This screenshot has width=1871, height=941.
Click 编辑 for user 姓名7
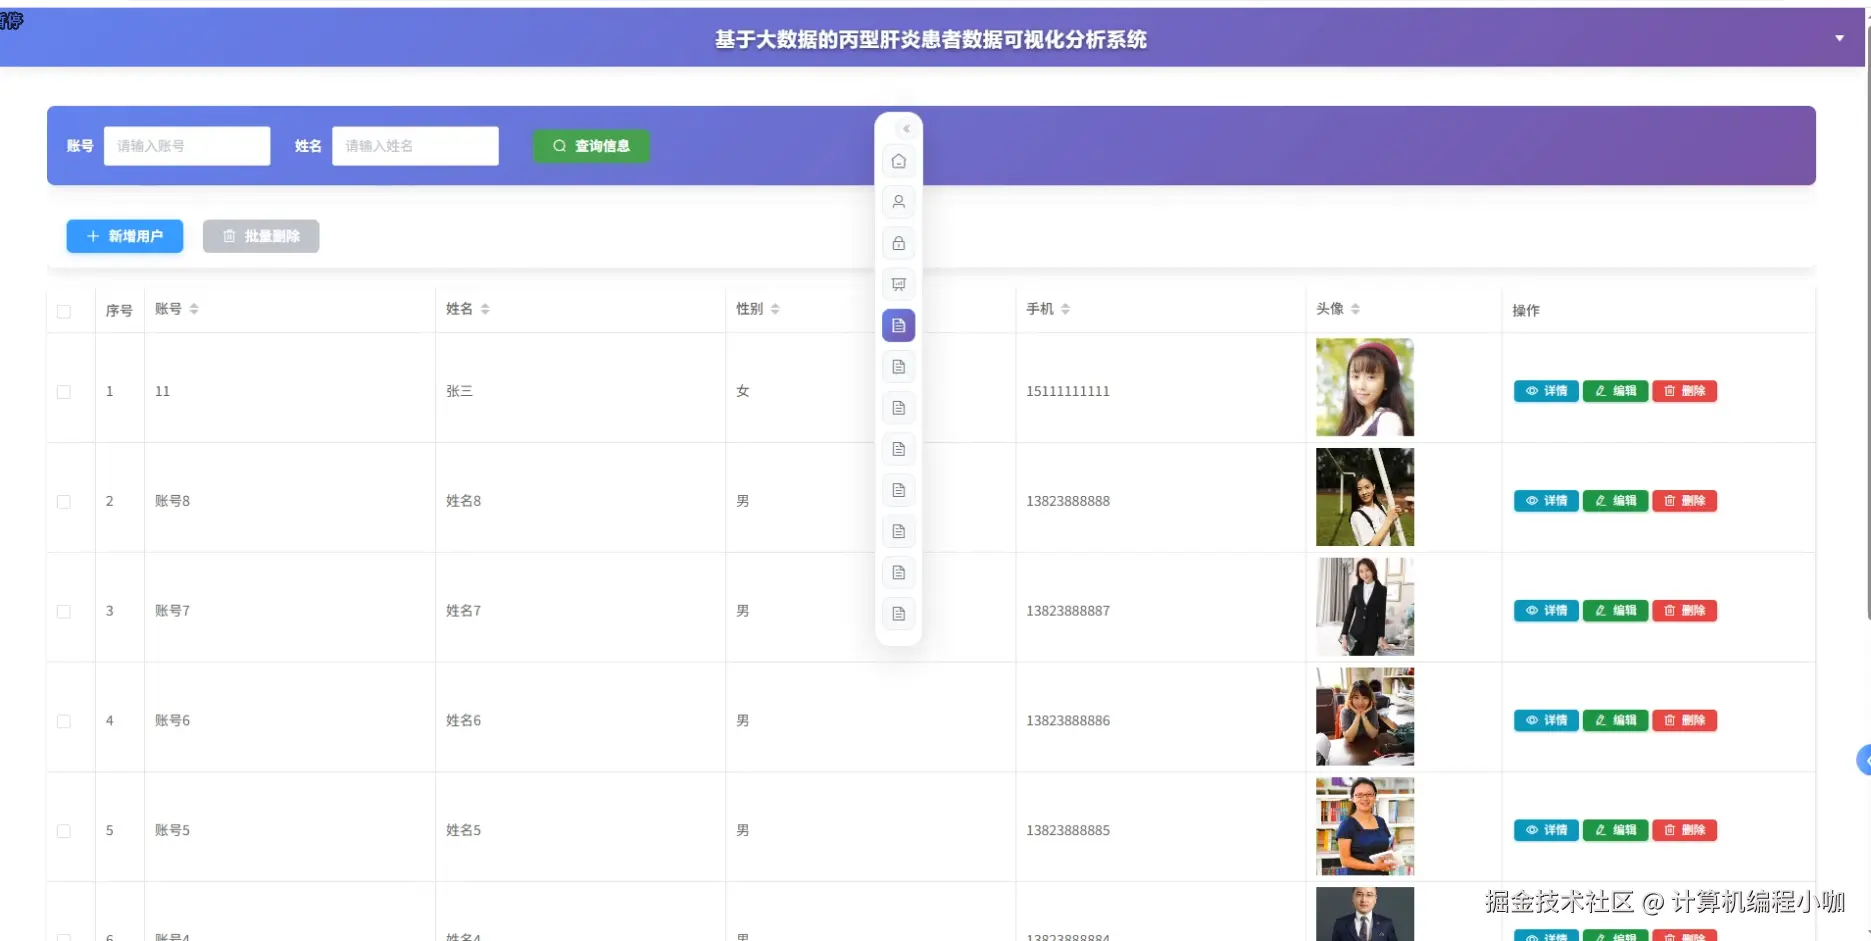click(1615, 611)
